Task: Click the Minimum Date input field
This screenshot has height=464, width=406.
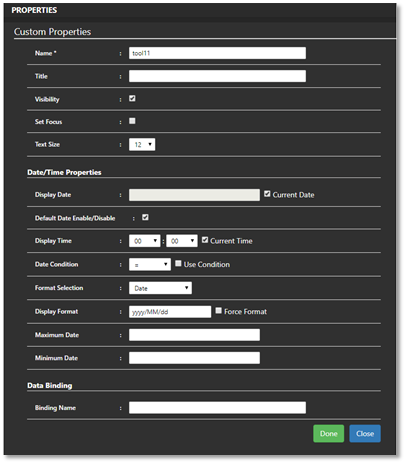Action: pos(194,358)
